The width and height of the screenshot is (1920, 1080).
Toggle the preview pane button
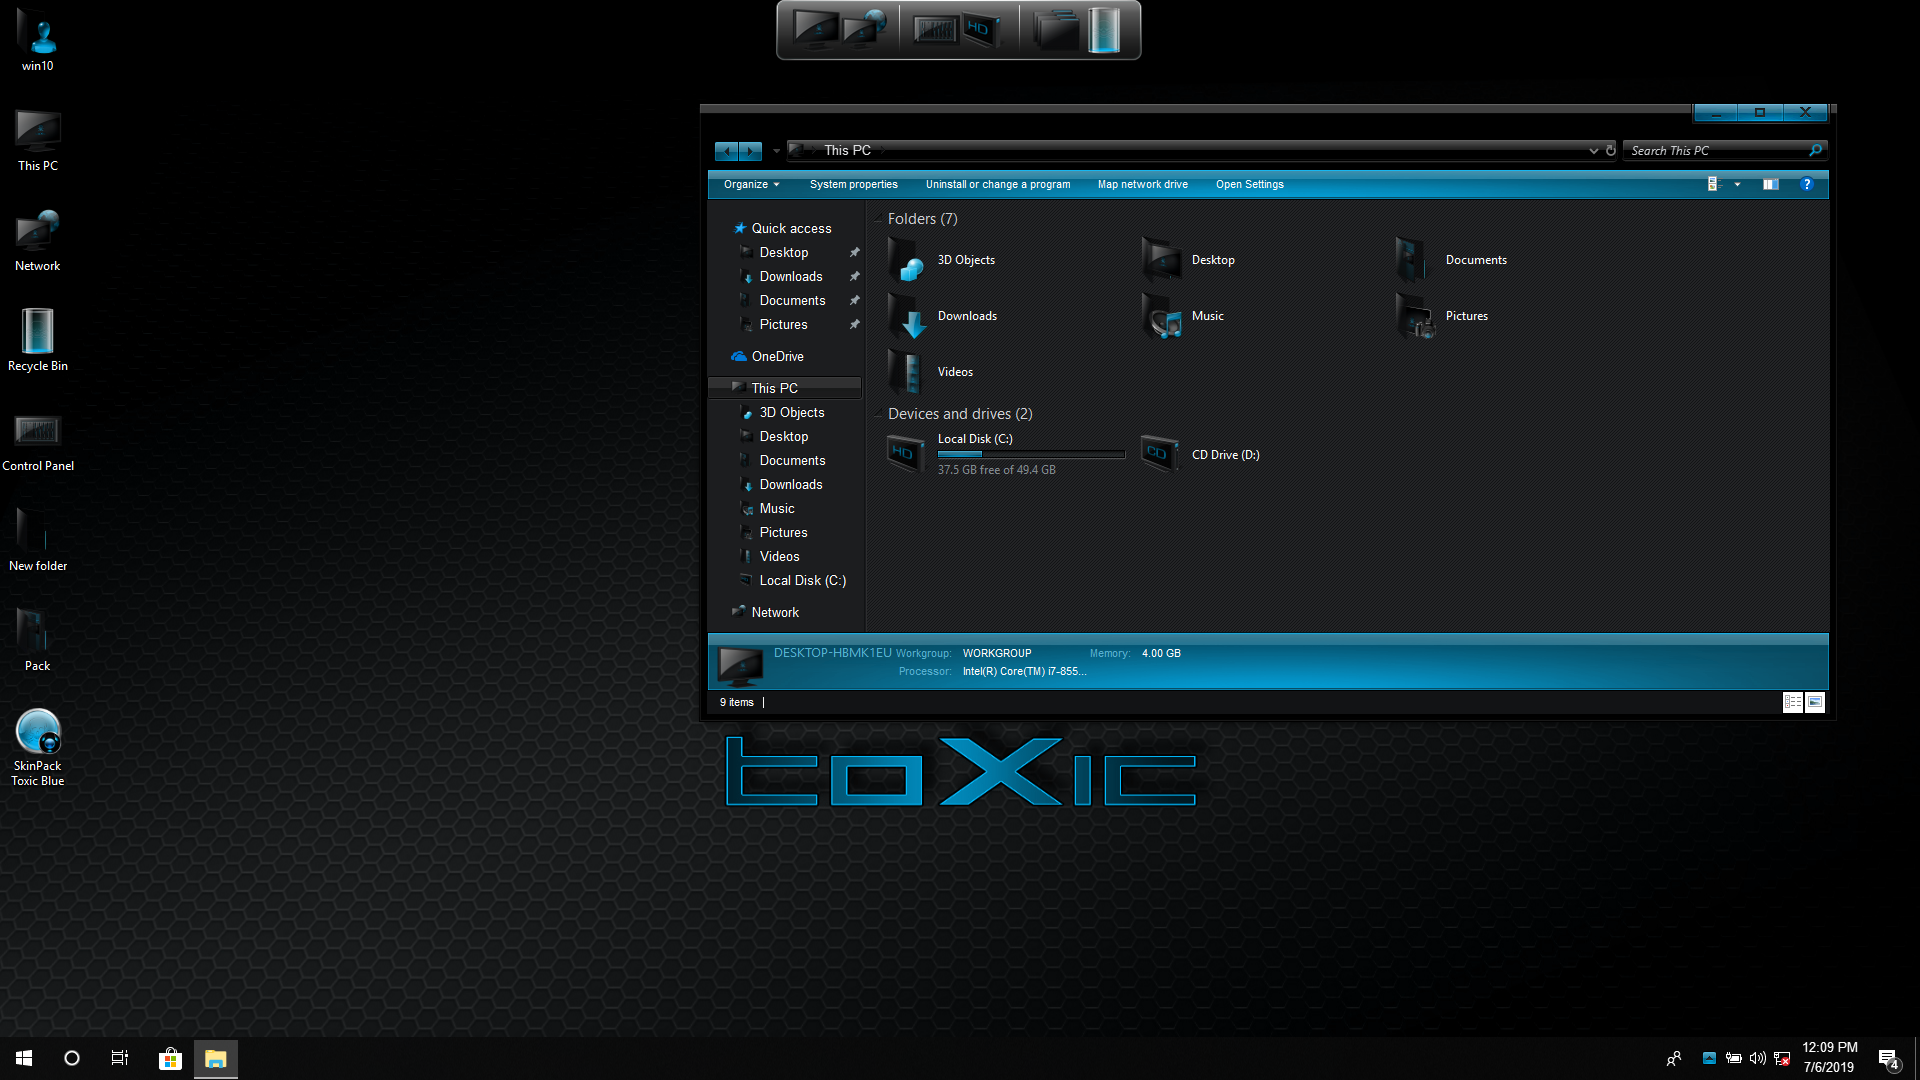click(x=1770, y=184)
